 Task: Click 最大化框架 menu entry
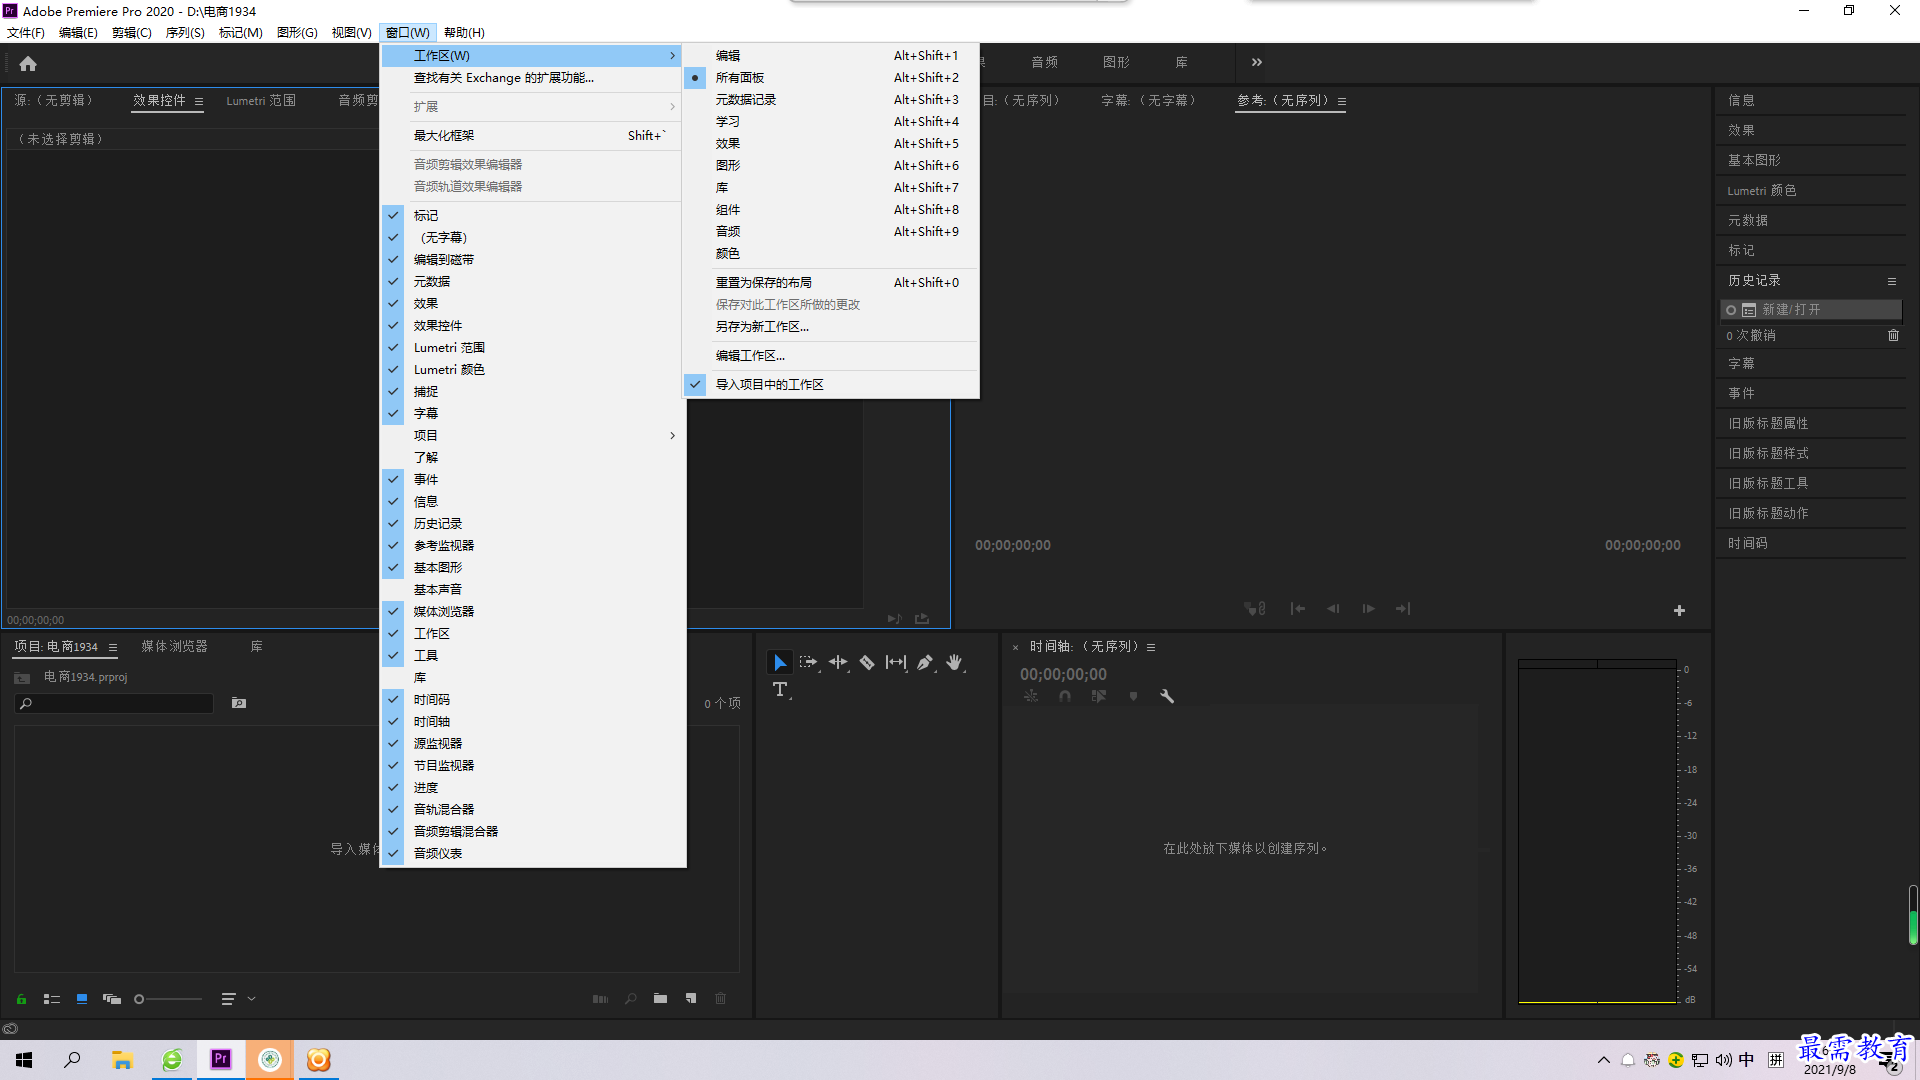coord(533,135)
